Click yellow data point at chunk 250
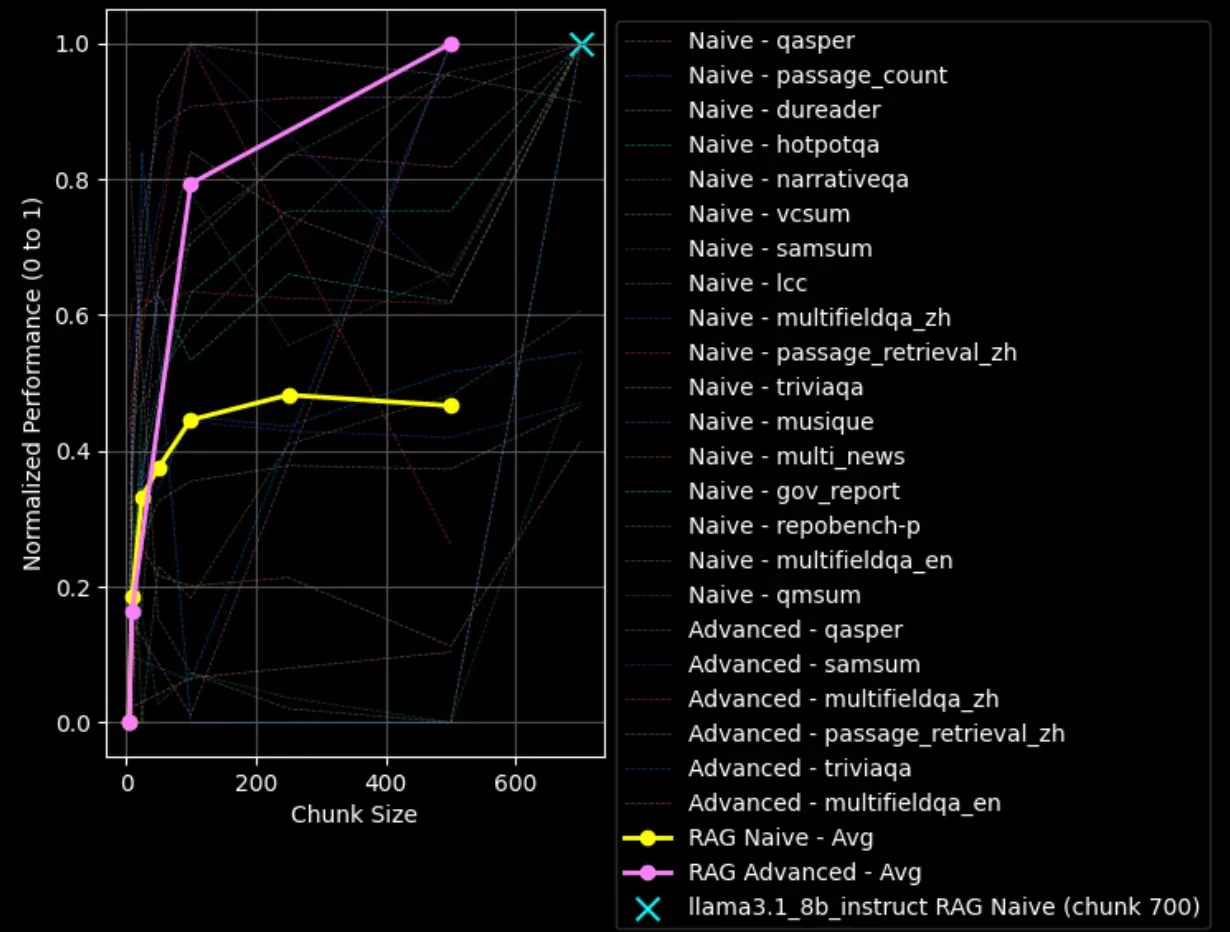This screenshot has height=932, width=1230. pos(289,395)
